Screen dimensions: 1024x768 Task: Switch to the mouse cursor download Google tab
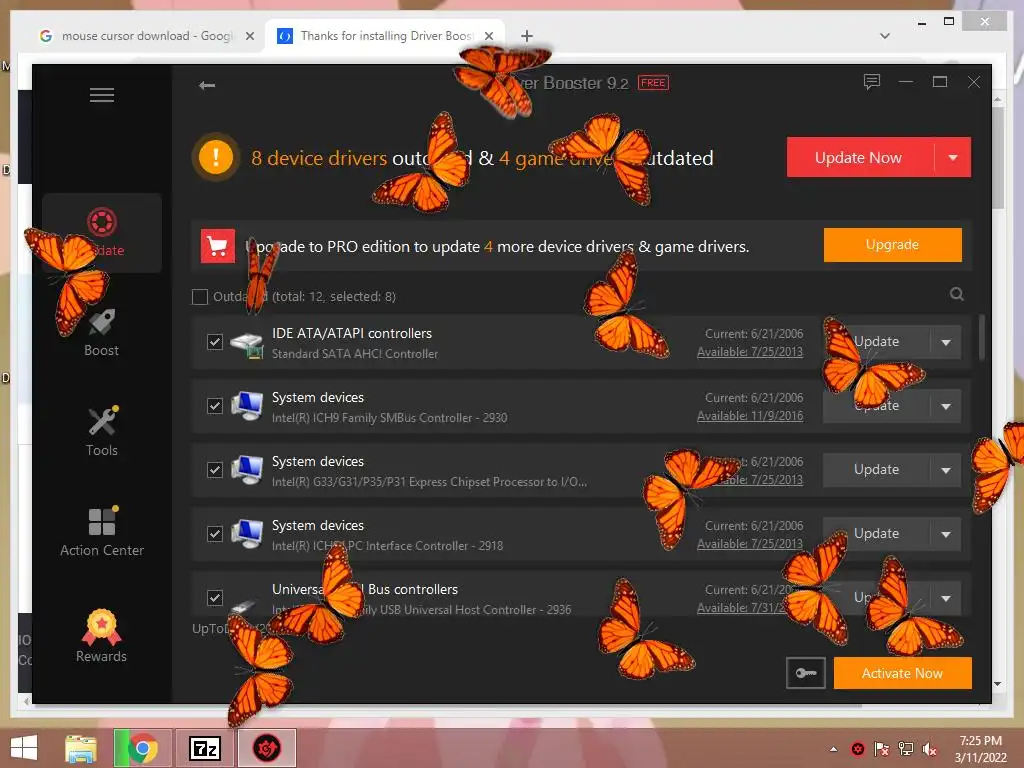(x=146, y=36)
